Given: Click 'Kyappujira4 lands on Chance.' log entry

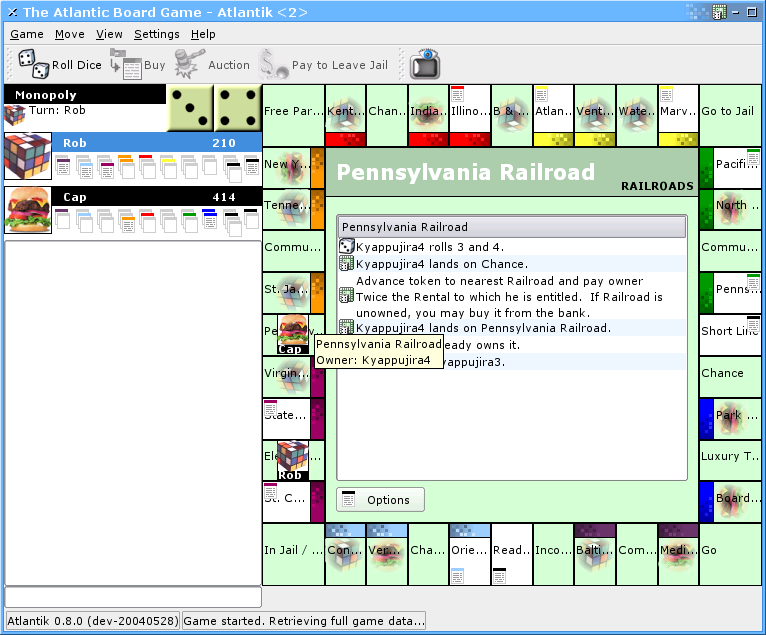Looking at the screenshot, I should [x=512, y=264].
